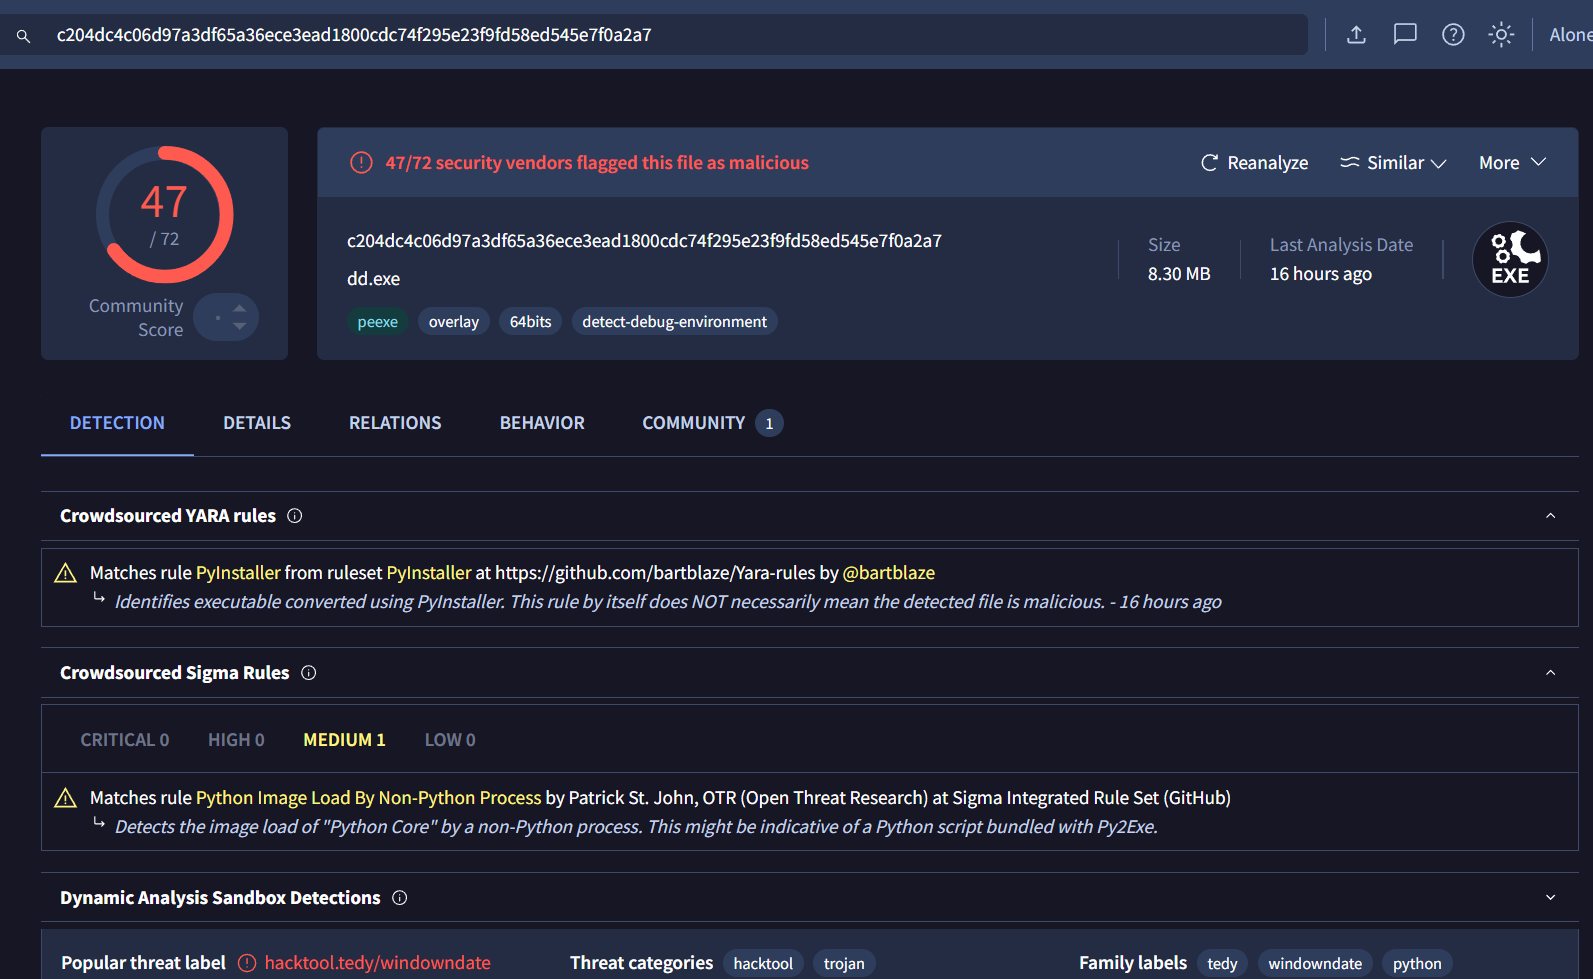Click info icon beside Crowdsourced YARA rules
Viewport: 1593px width, 979px height.
pos(295,516)
